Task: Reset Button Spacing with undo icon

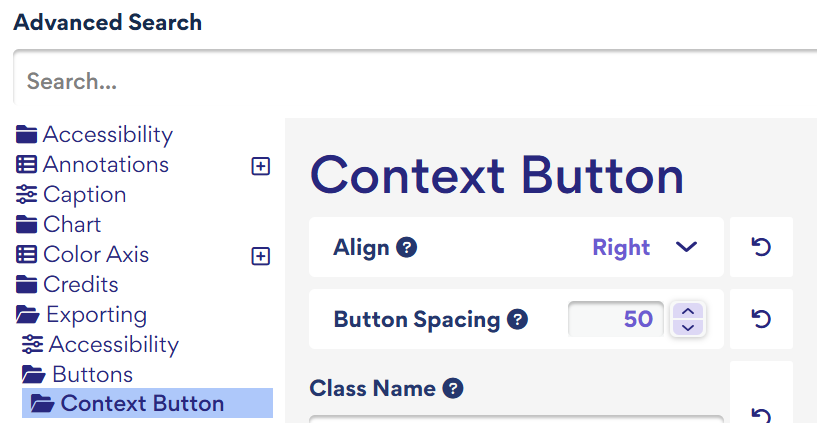Action: (x=761, y=318)
